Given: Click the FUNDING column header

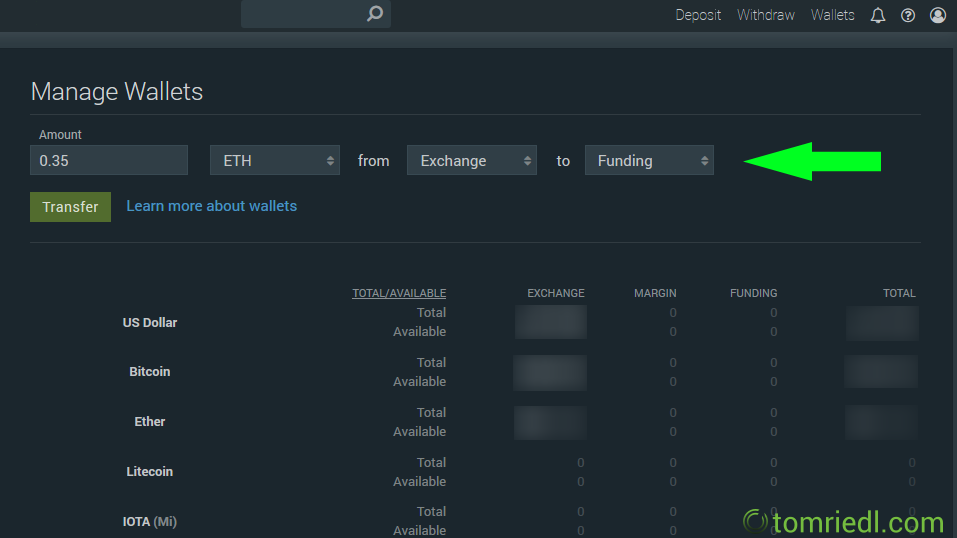Looking at the screenshot, I should (x=753, y=293).
